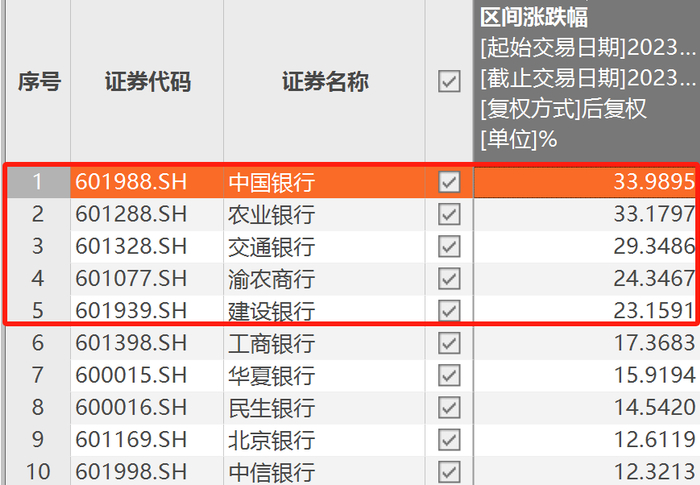Click the name 建设银行

click(271, 311)
